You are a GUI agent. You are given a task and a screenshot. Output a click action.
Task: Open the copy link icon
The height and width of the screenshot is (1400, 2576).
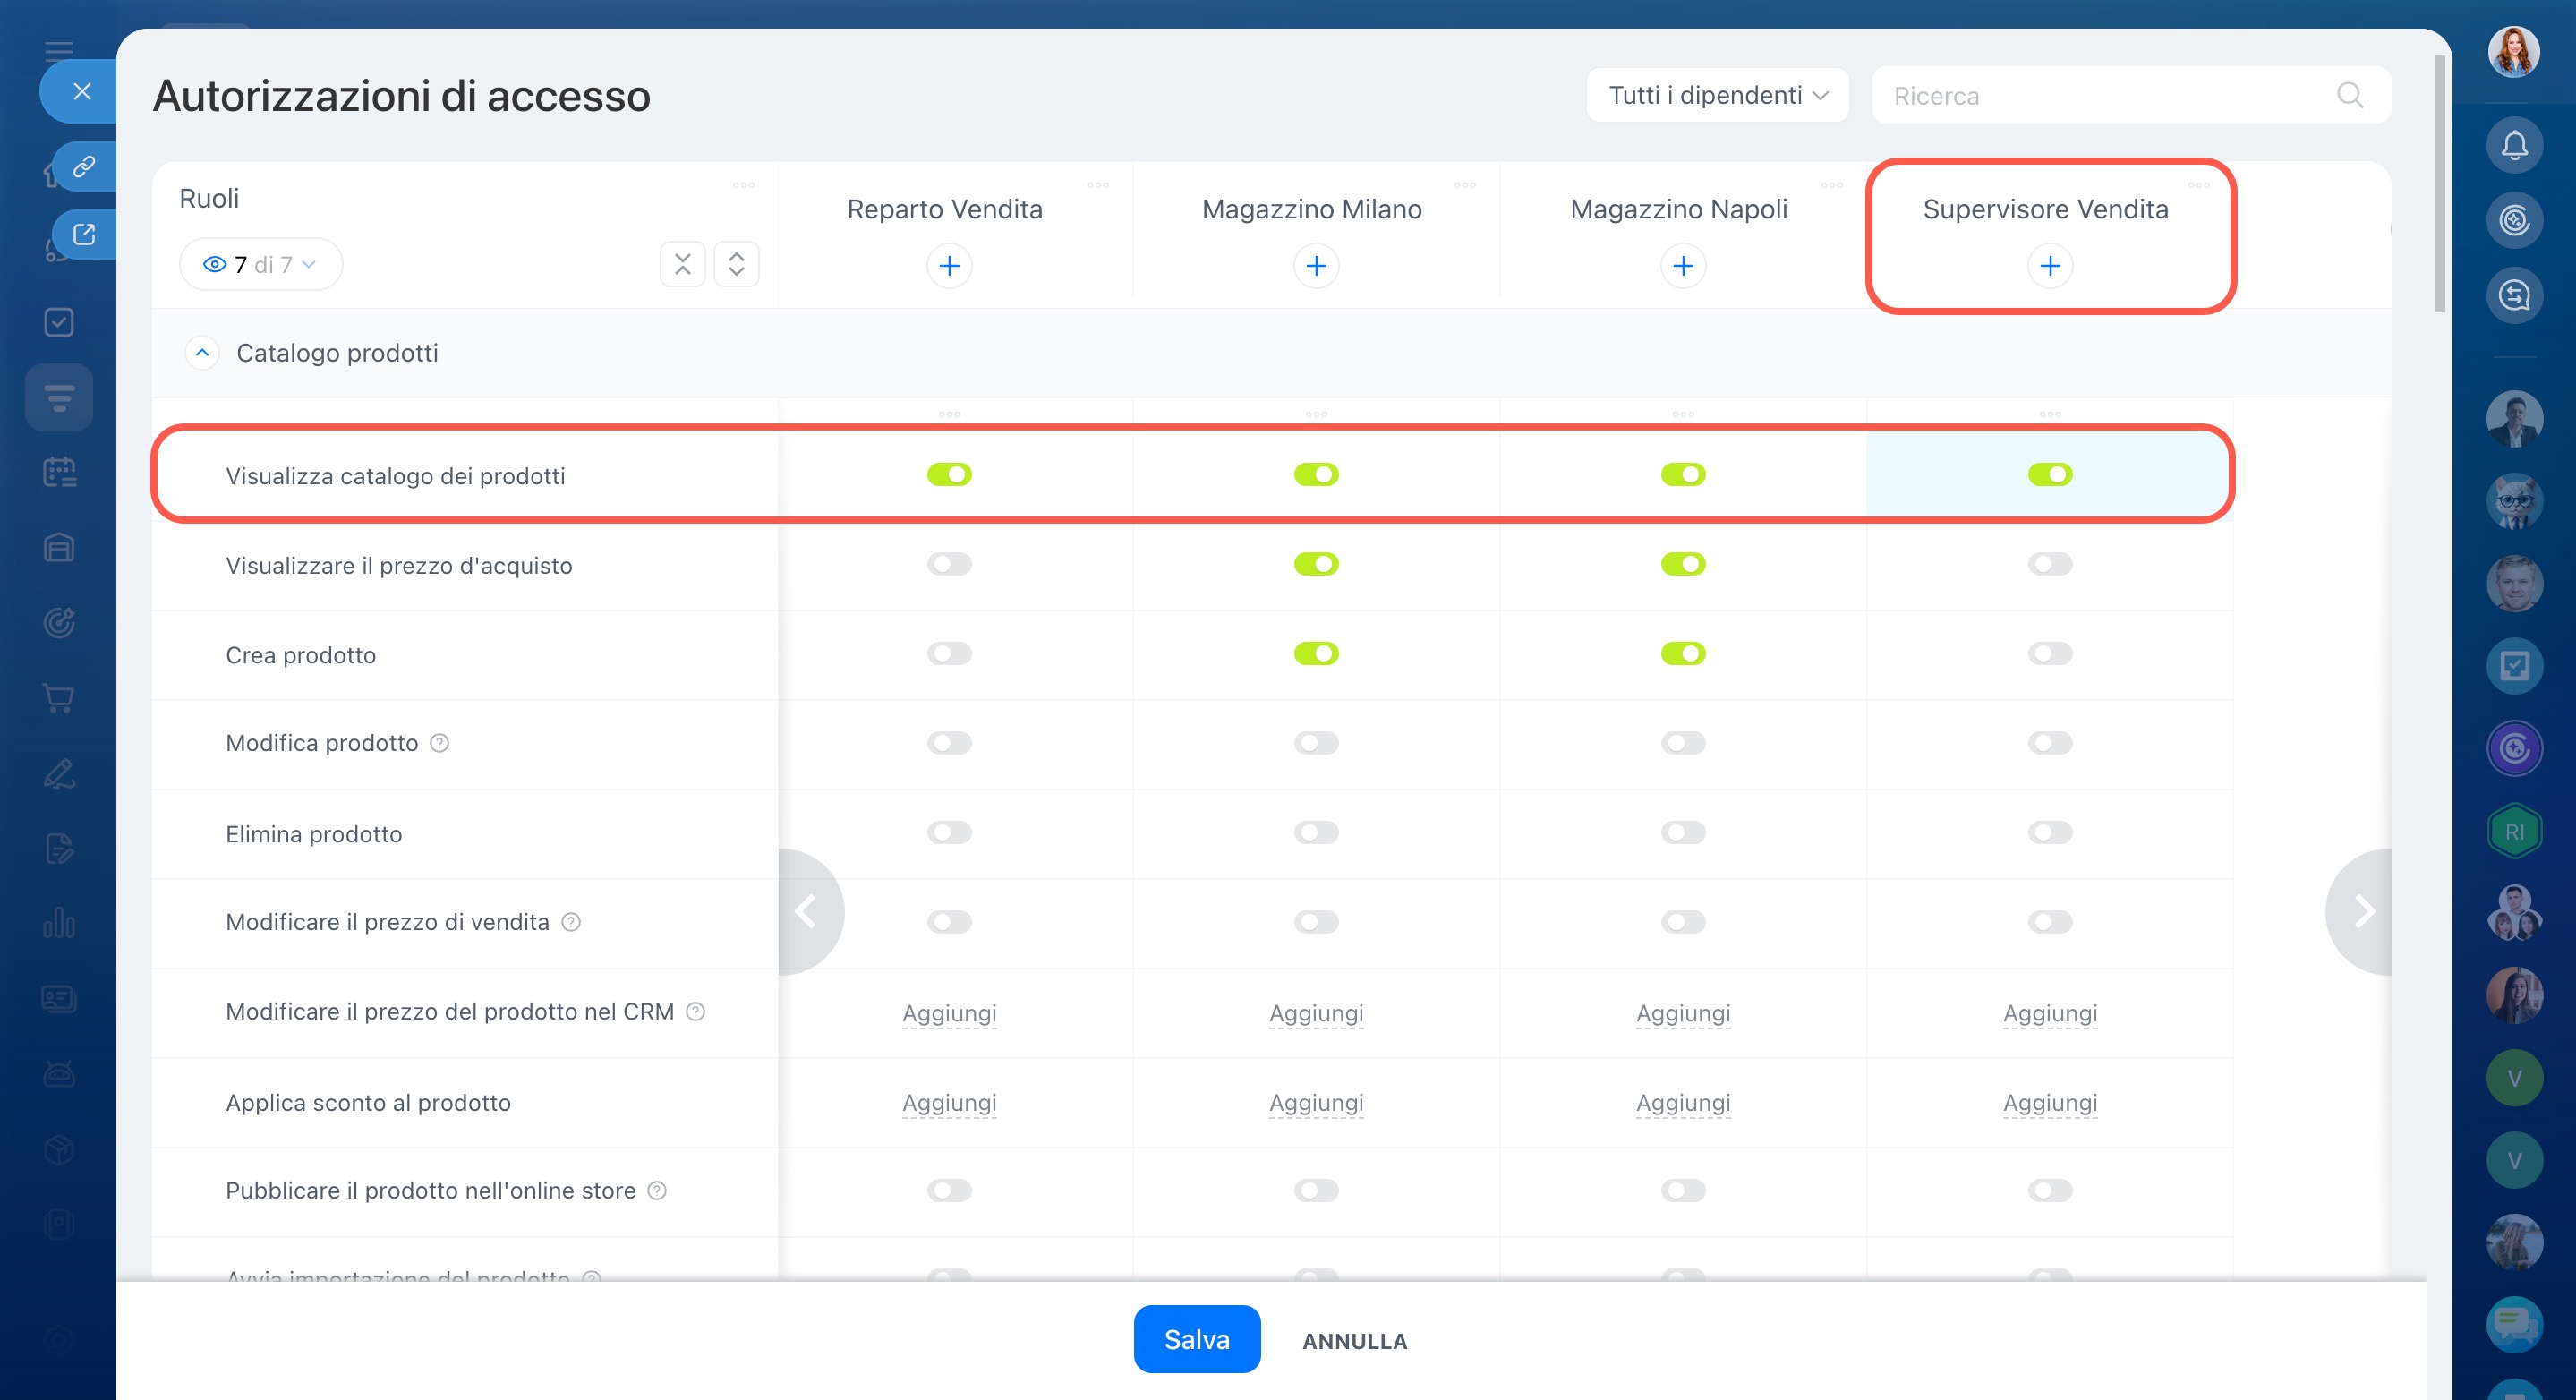84,166
